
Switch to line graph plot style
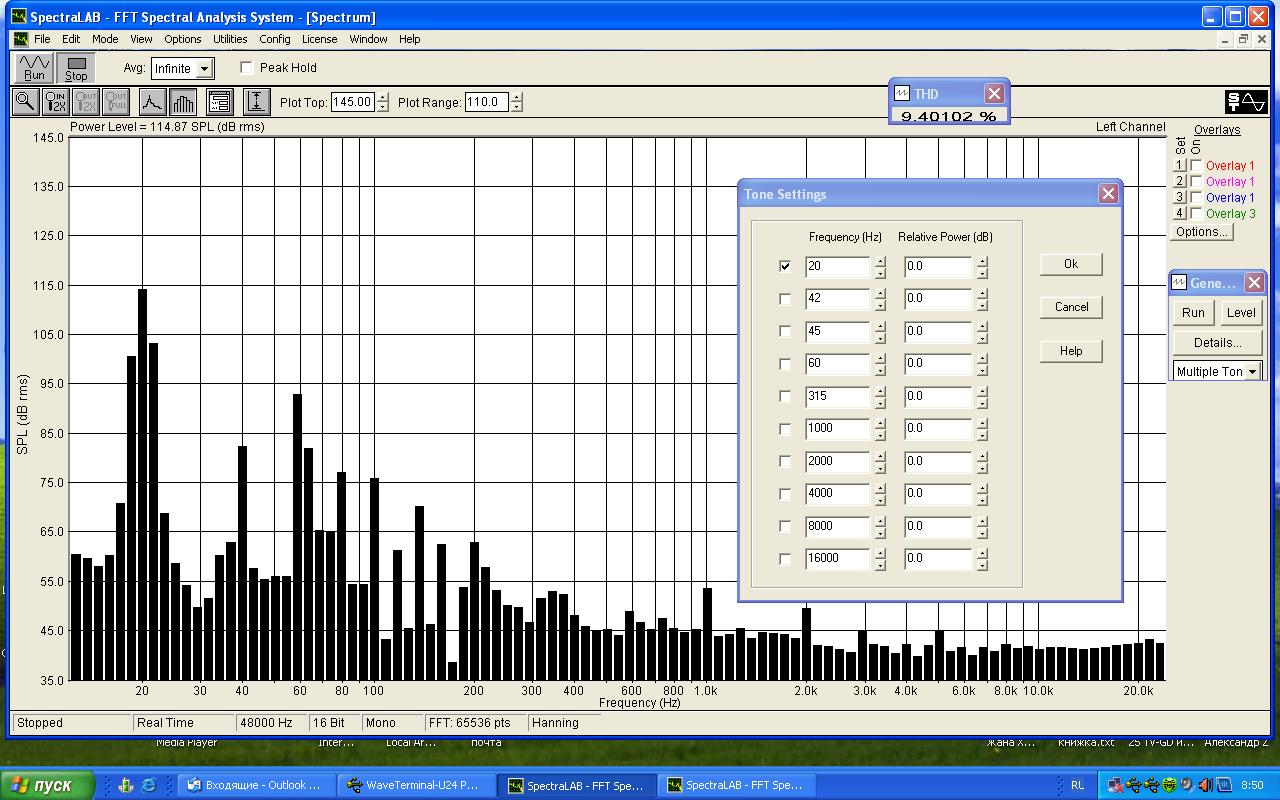151,102
